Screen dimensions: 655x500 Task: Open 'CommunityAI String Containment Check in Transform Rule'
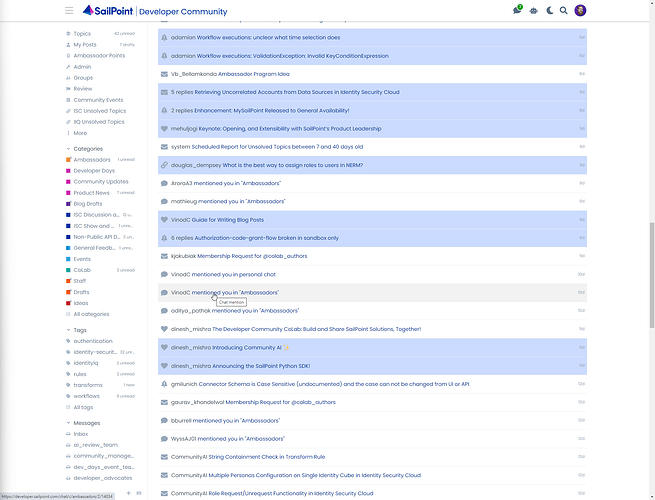[x=372, y=457]
